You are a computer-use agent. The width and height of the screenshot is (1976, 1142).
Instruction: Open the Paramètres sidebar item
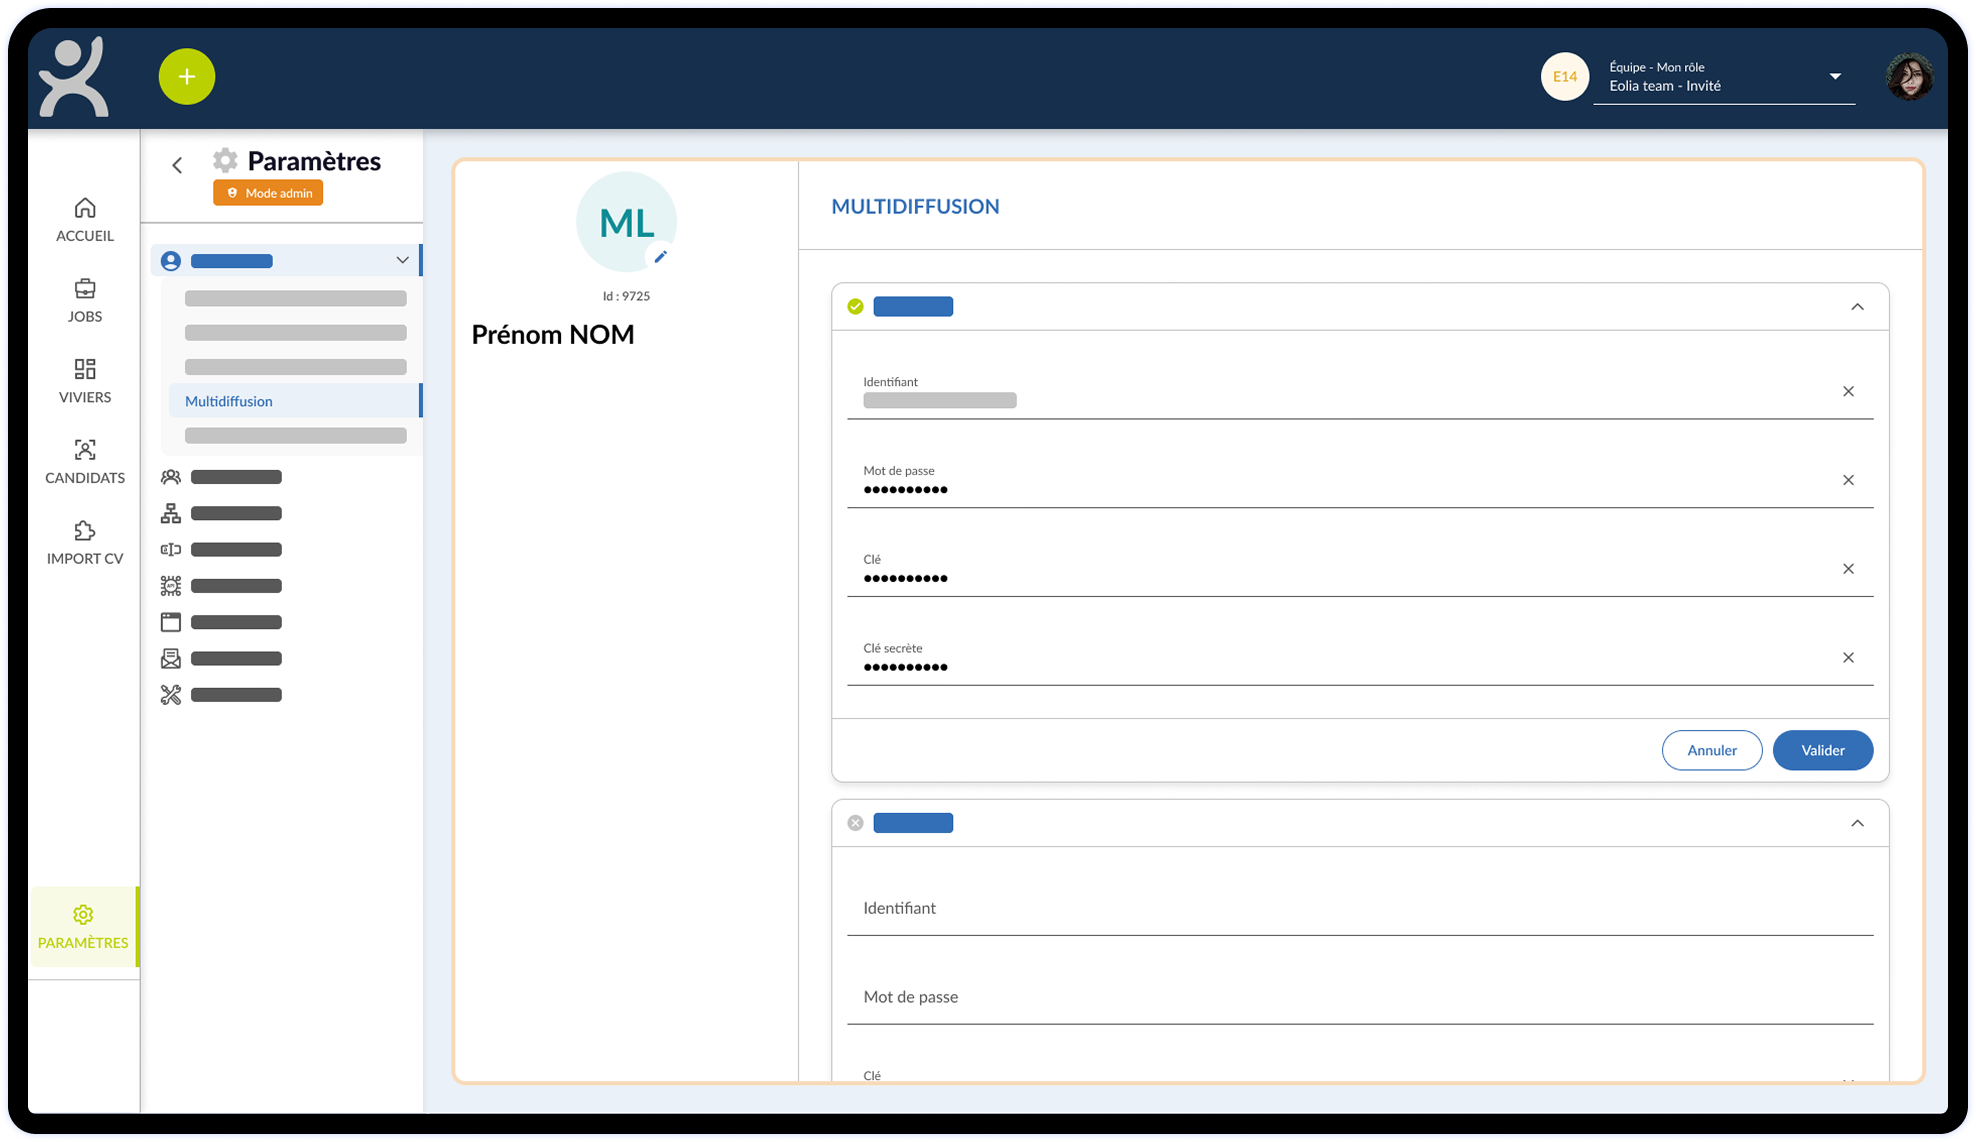(83, 926)
